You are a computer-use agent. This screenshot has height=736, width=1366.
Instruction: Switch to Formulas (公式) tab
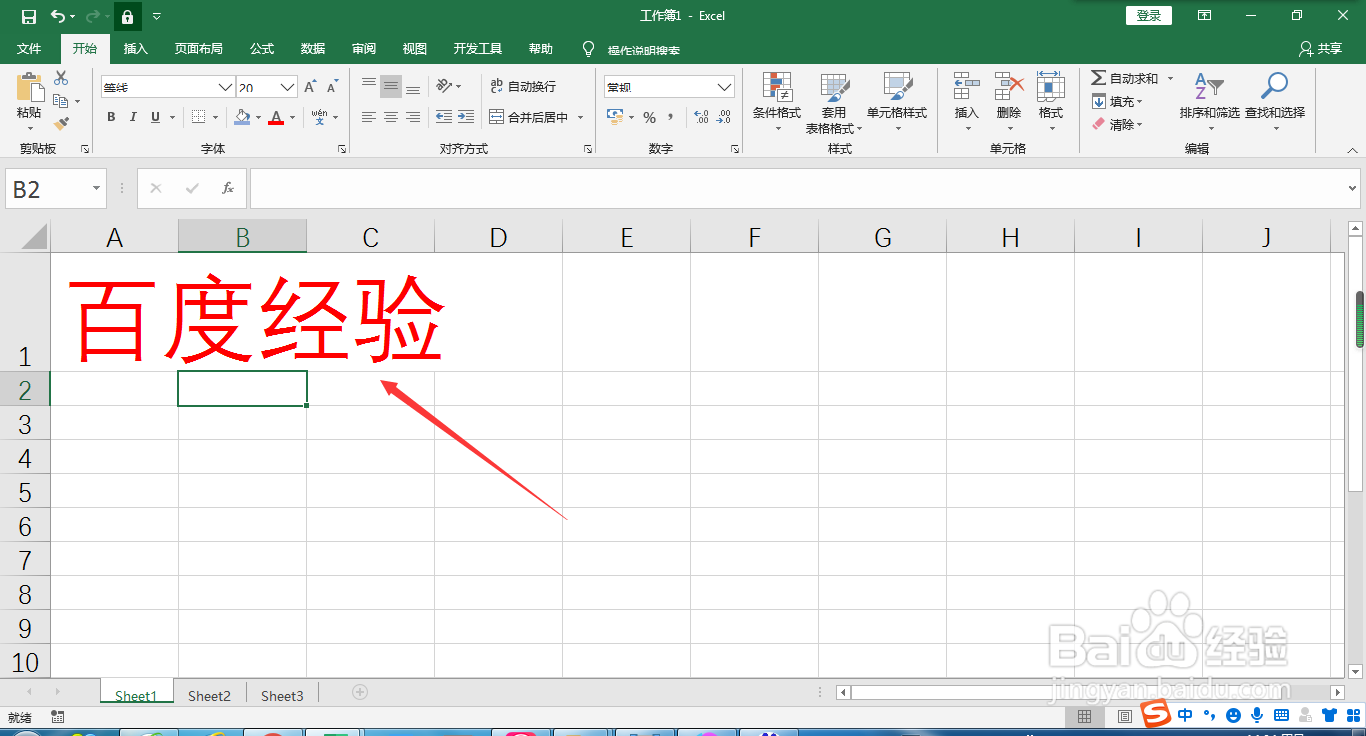coord(262,48)
